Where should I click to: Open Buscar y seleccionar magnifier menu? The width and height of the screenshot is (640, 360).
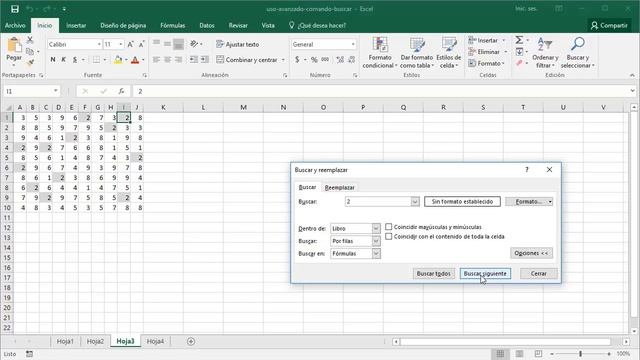578,53
